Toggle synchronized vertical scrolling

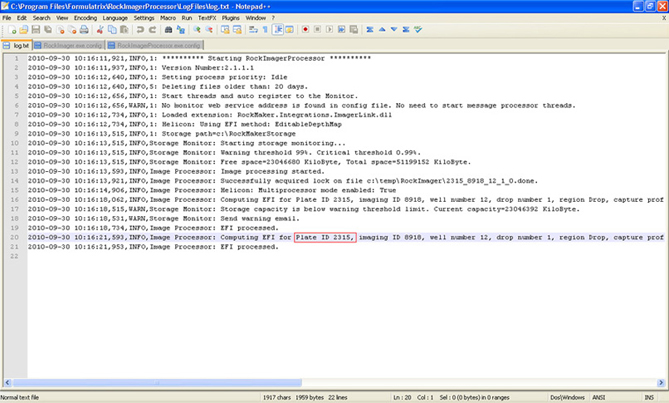pyautogui.click(x=225, y=29)
